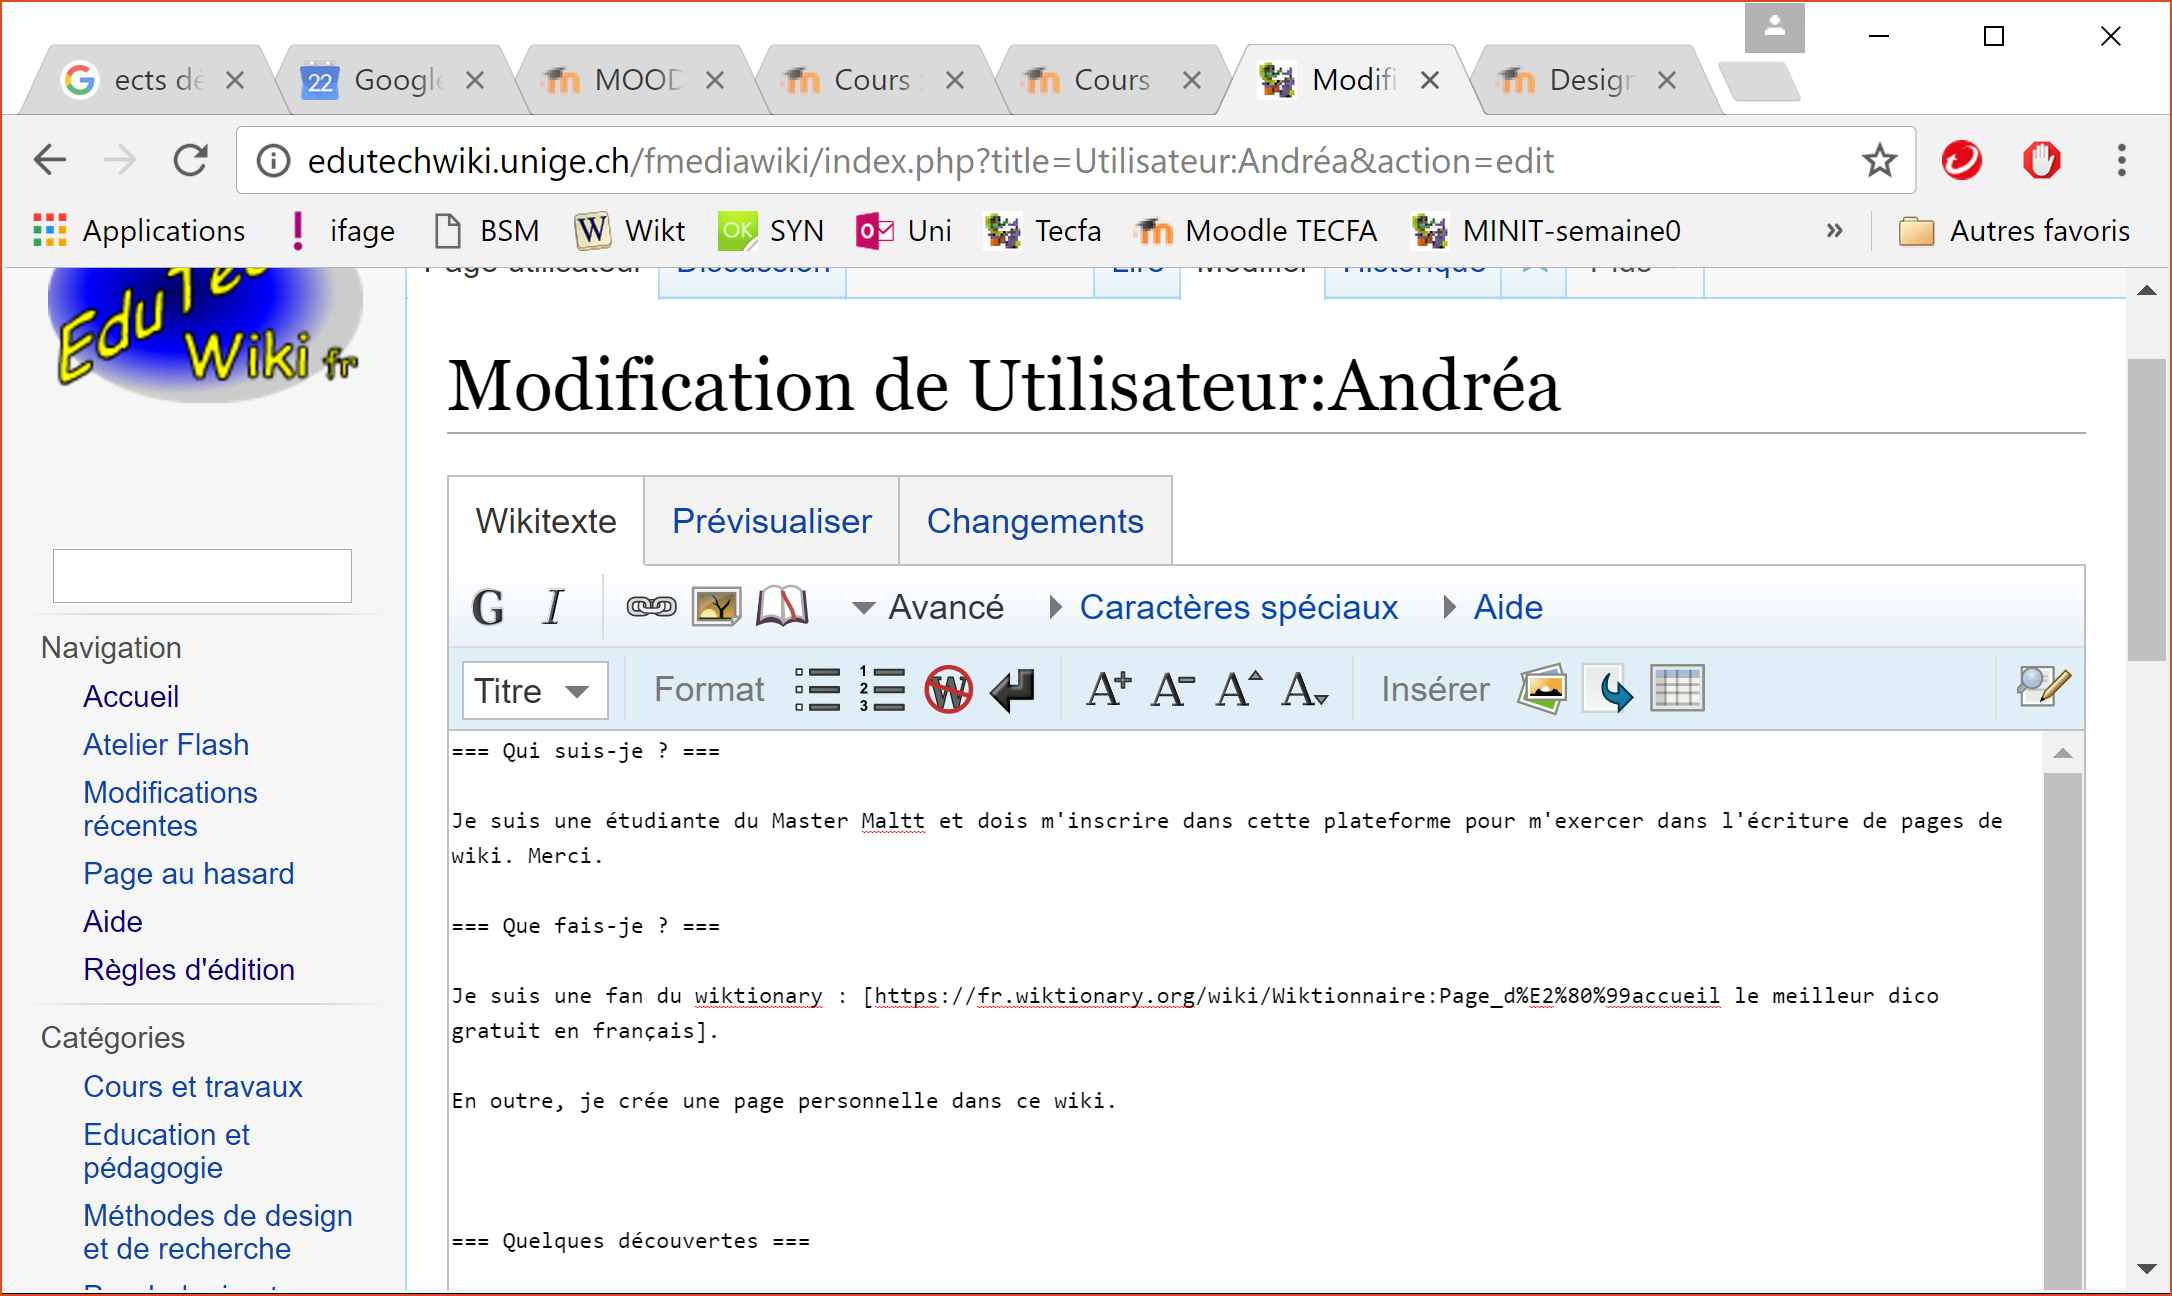
Task: Insert redirect blue arrow icon
Action: tap(1610, 689)
